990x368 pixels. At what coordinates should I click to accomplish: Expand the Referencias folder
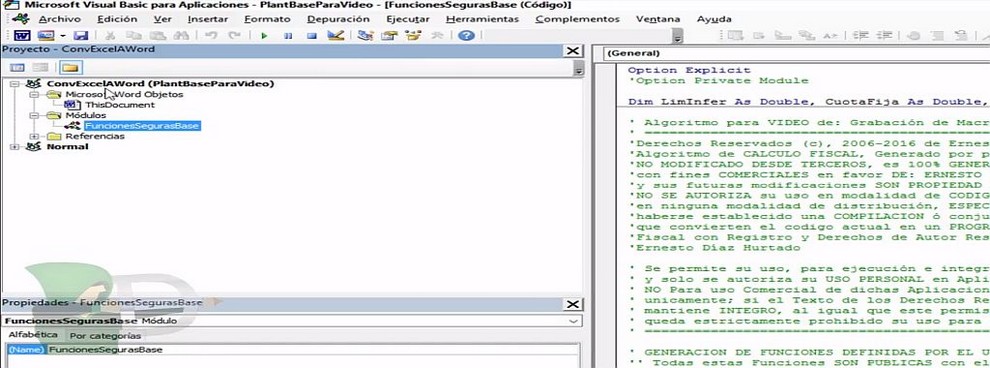(x=33, y=136)
